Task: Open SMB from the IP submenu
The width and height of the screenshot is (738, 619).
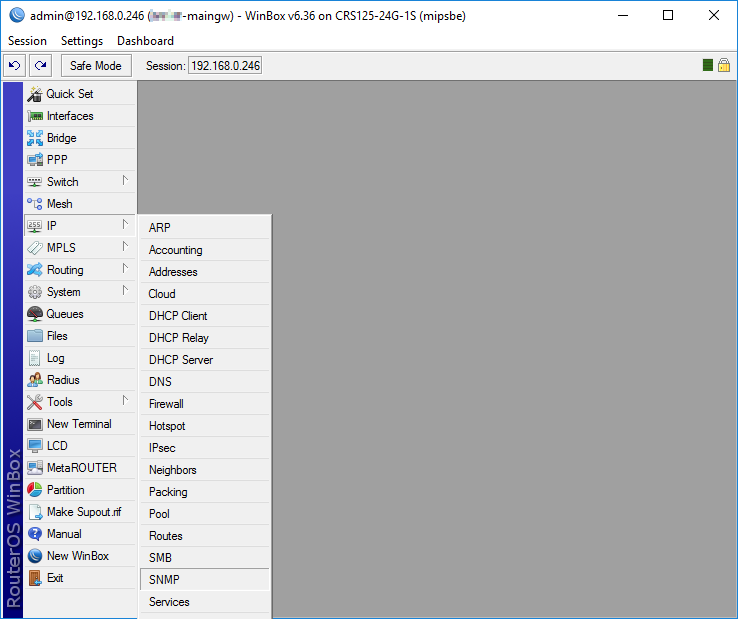Action: (205, 558)
